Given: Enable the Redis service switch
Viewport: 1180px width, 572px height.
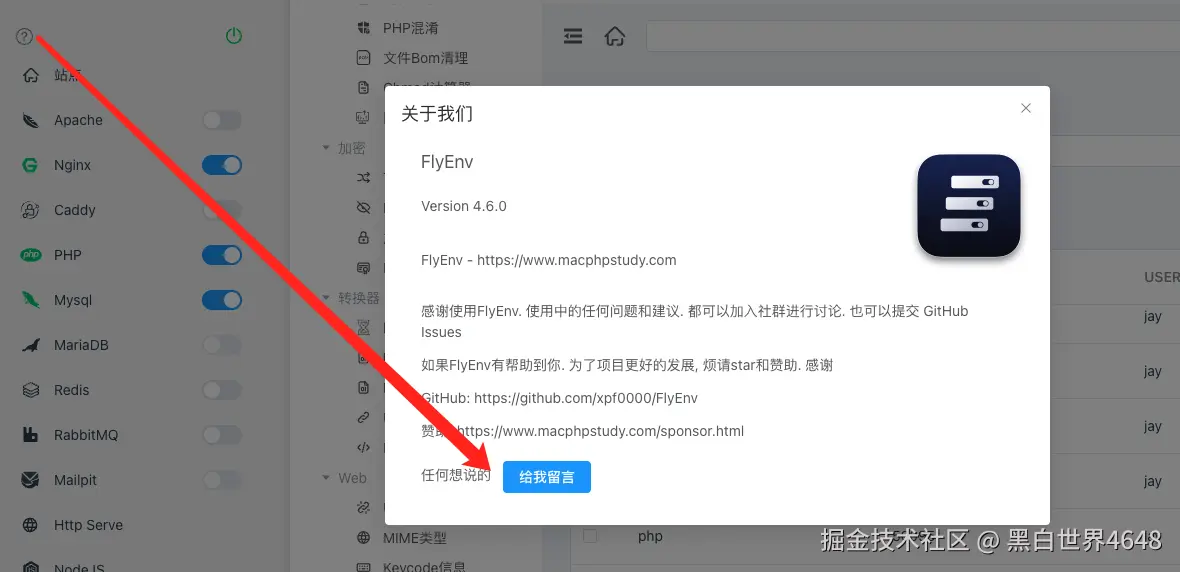Looking at the screenshot, I should 222,391.
